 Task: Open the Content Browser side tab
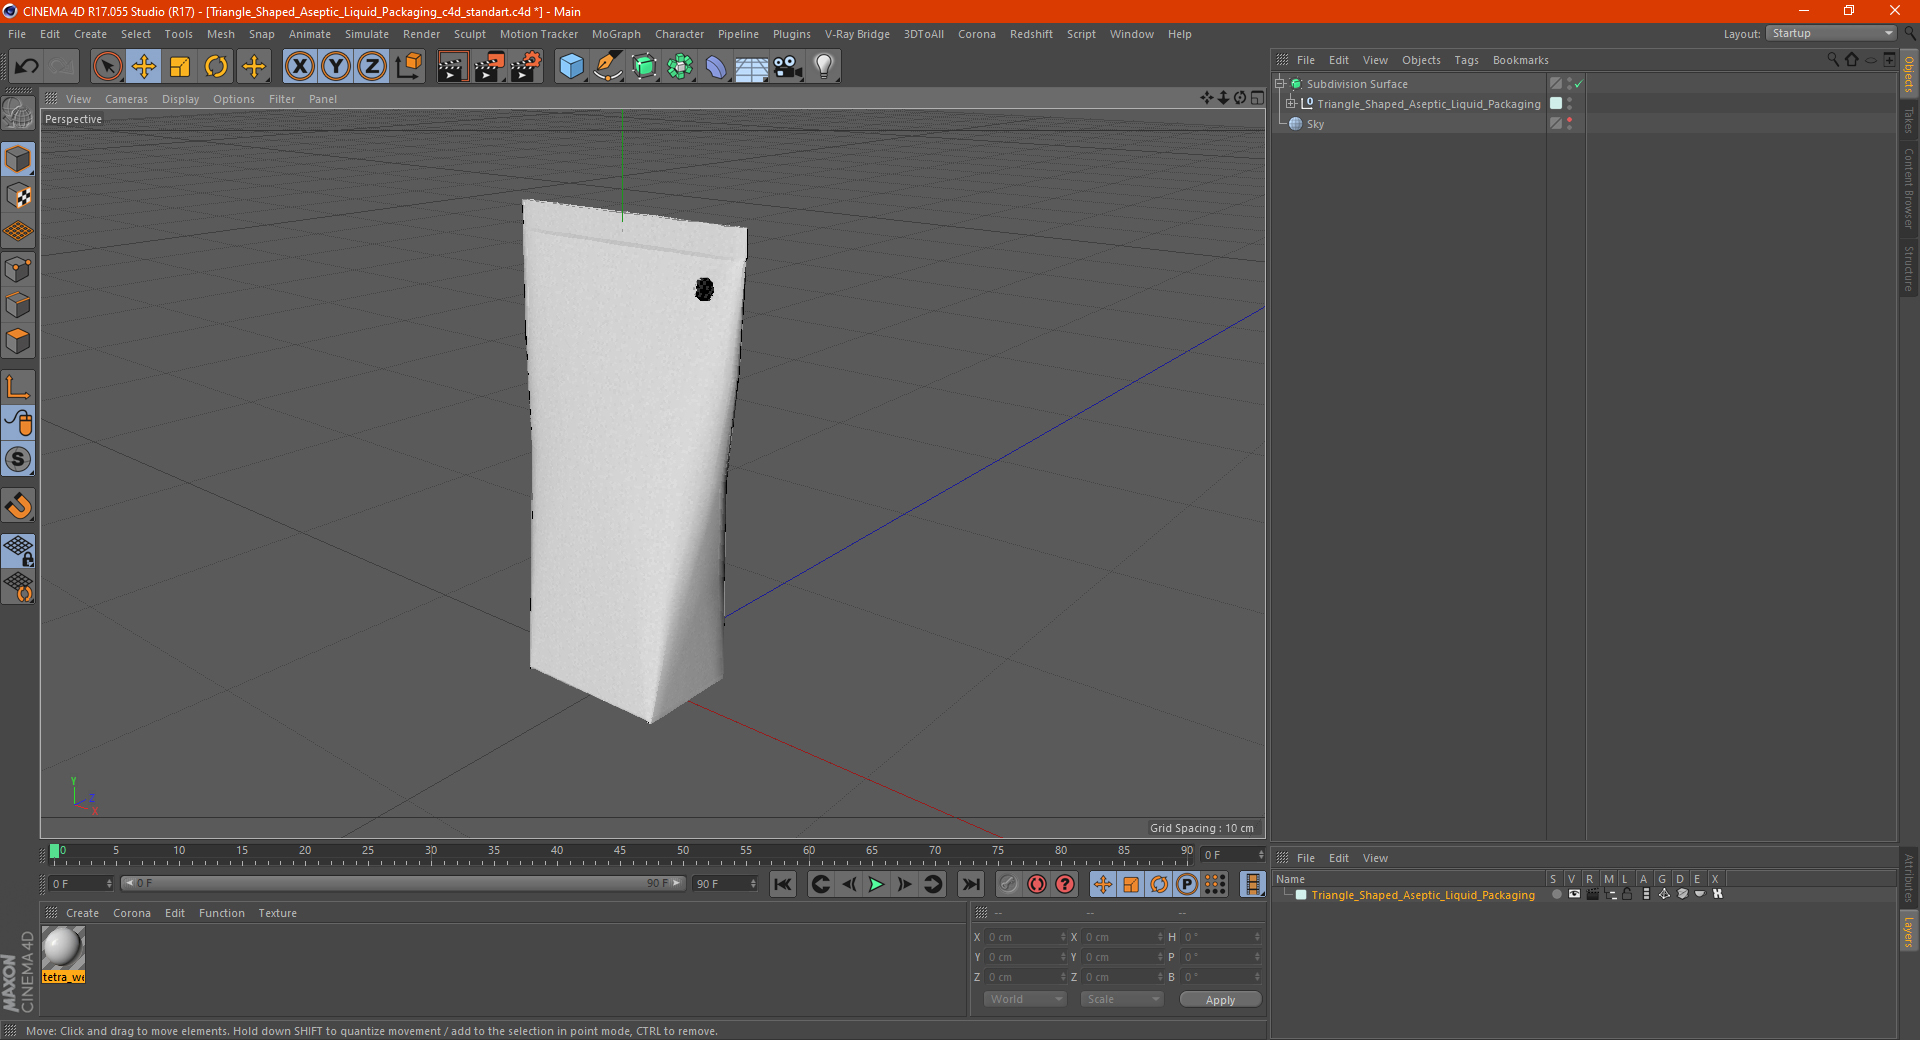(x=1908, y=187)
